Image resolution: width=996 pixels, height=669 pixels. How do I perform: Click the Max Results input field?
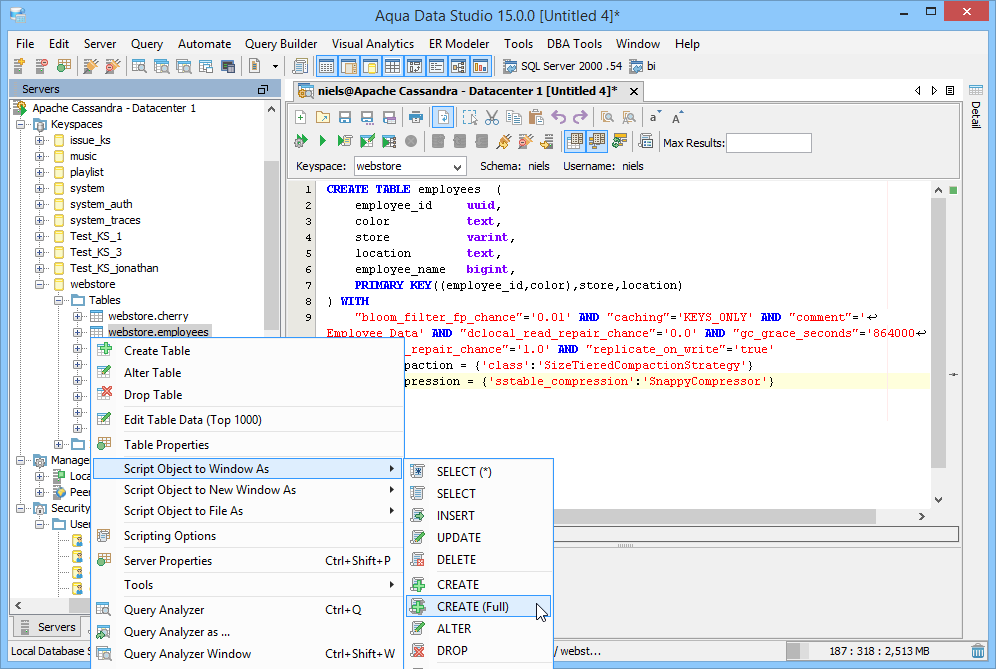[769, 143]
